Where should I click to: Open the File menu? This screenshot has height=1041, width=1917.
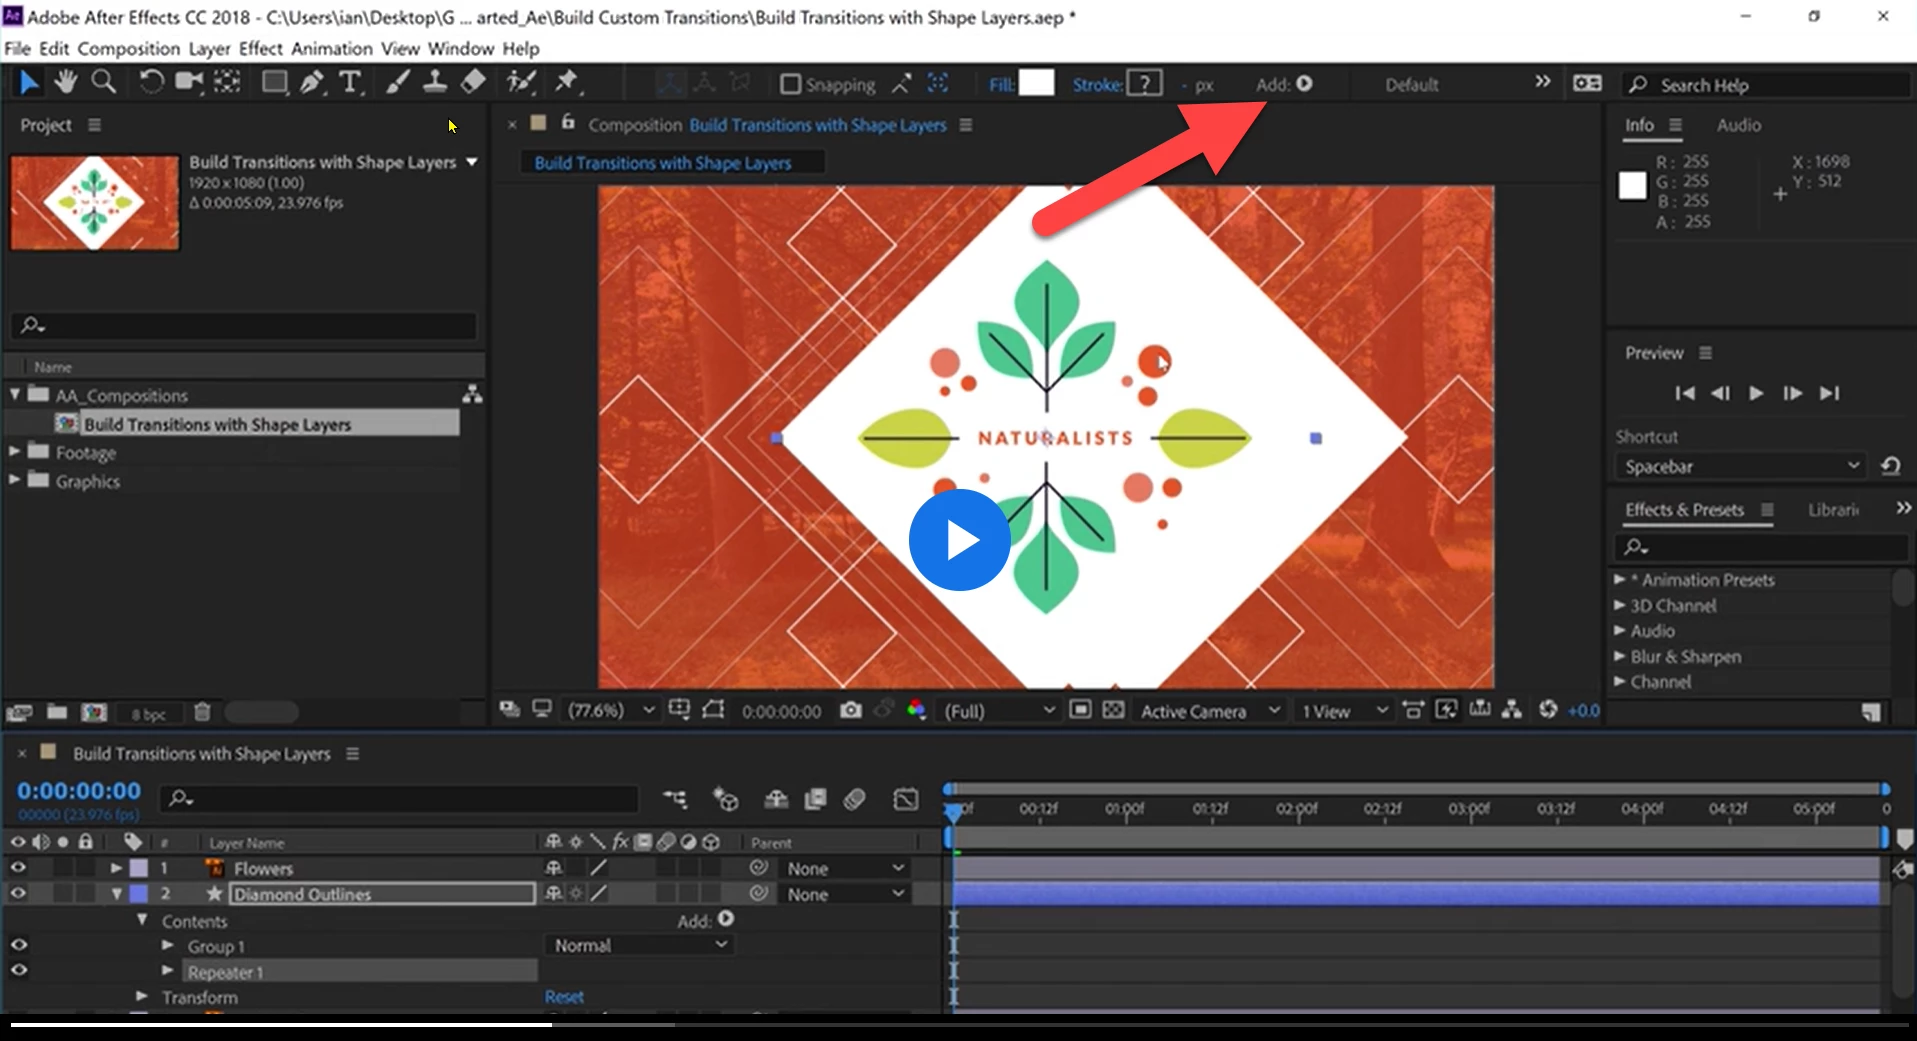17,48
